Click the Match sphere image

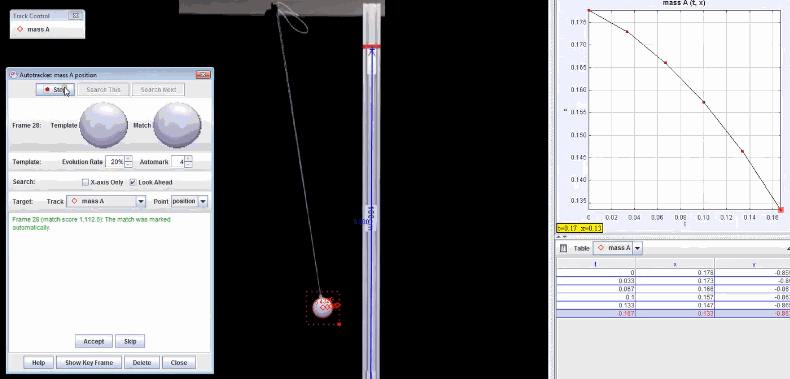click(177, 125)
